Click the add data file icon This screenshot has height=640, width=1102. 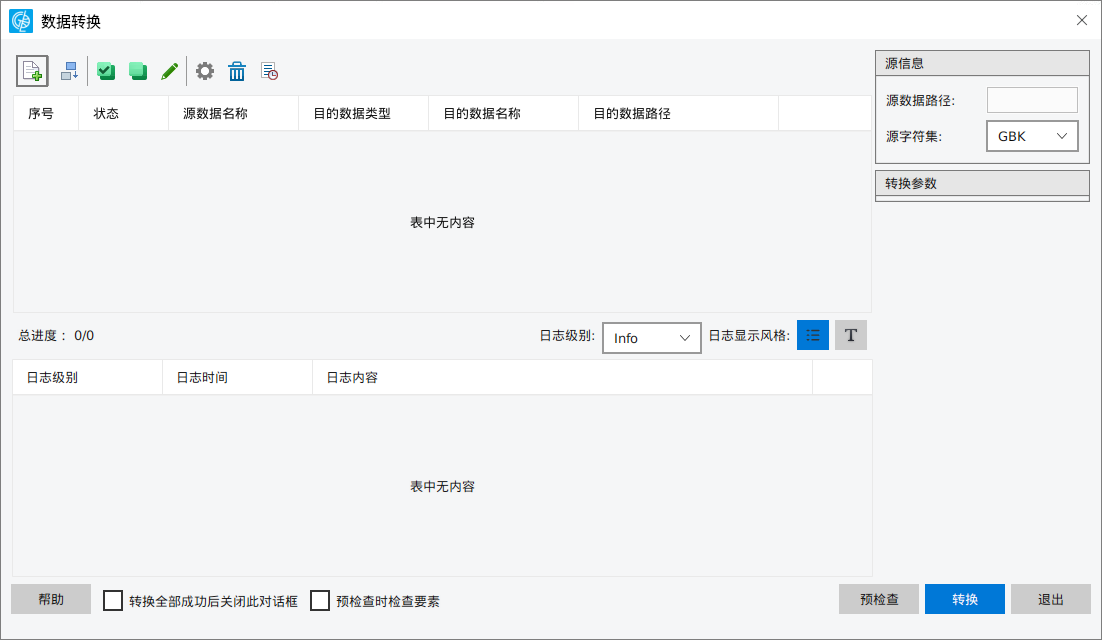[32, 71]
